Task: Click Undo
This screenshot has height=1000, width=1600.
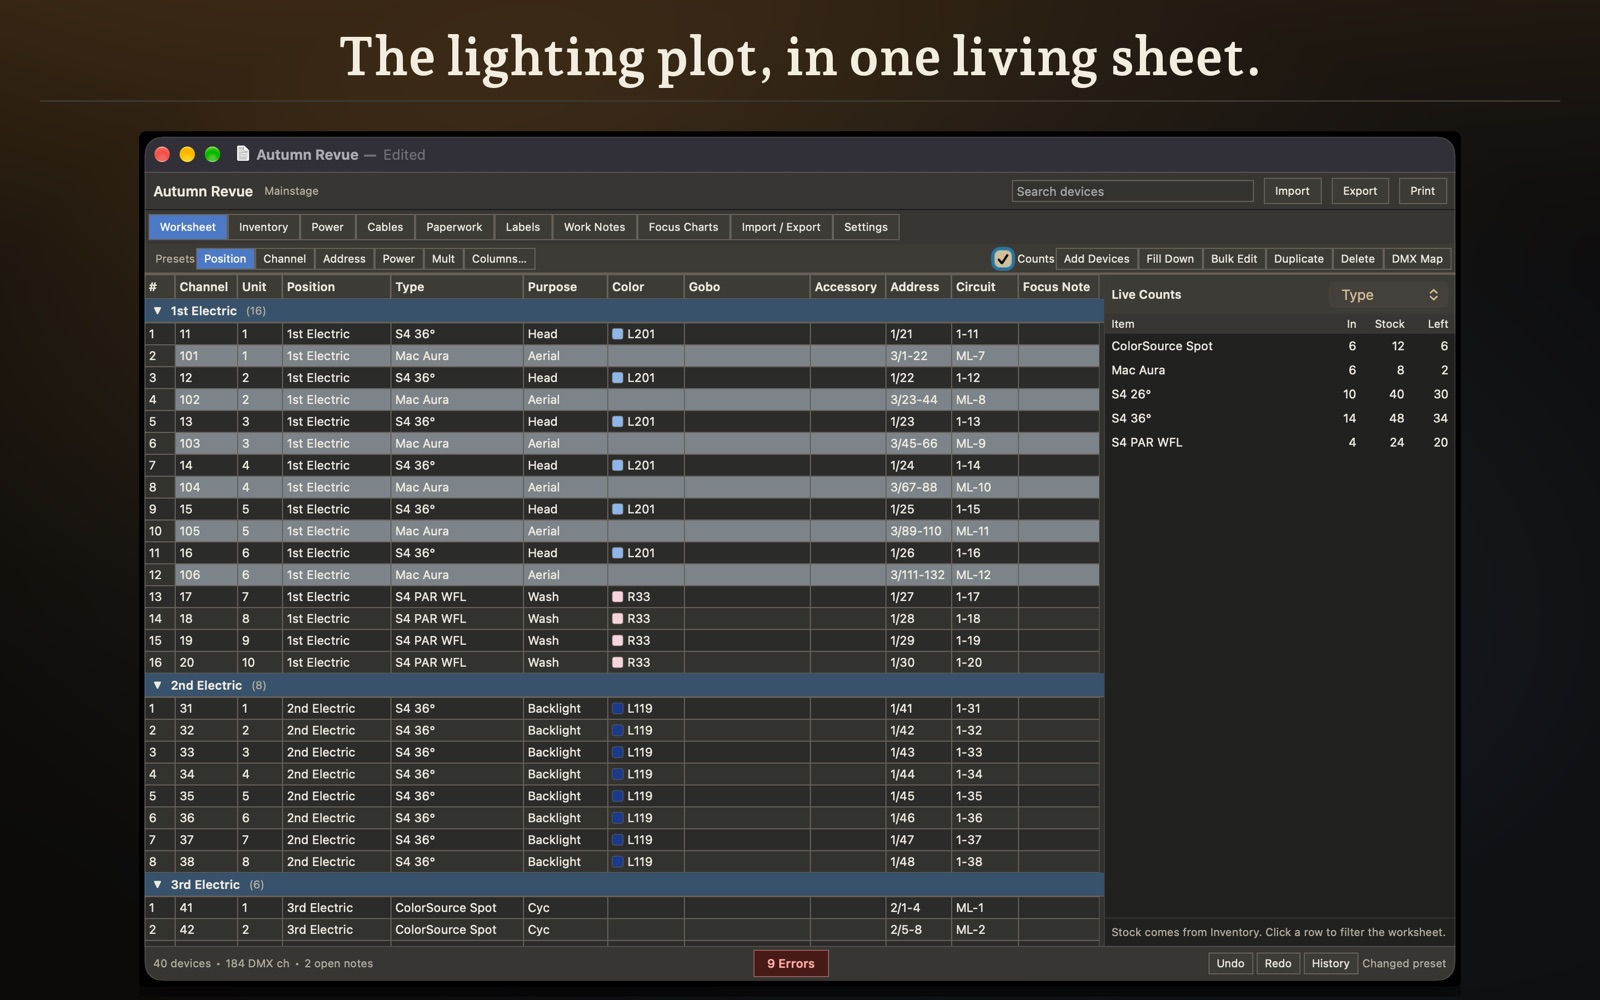Action: click(x=1230, y=964)
